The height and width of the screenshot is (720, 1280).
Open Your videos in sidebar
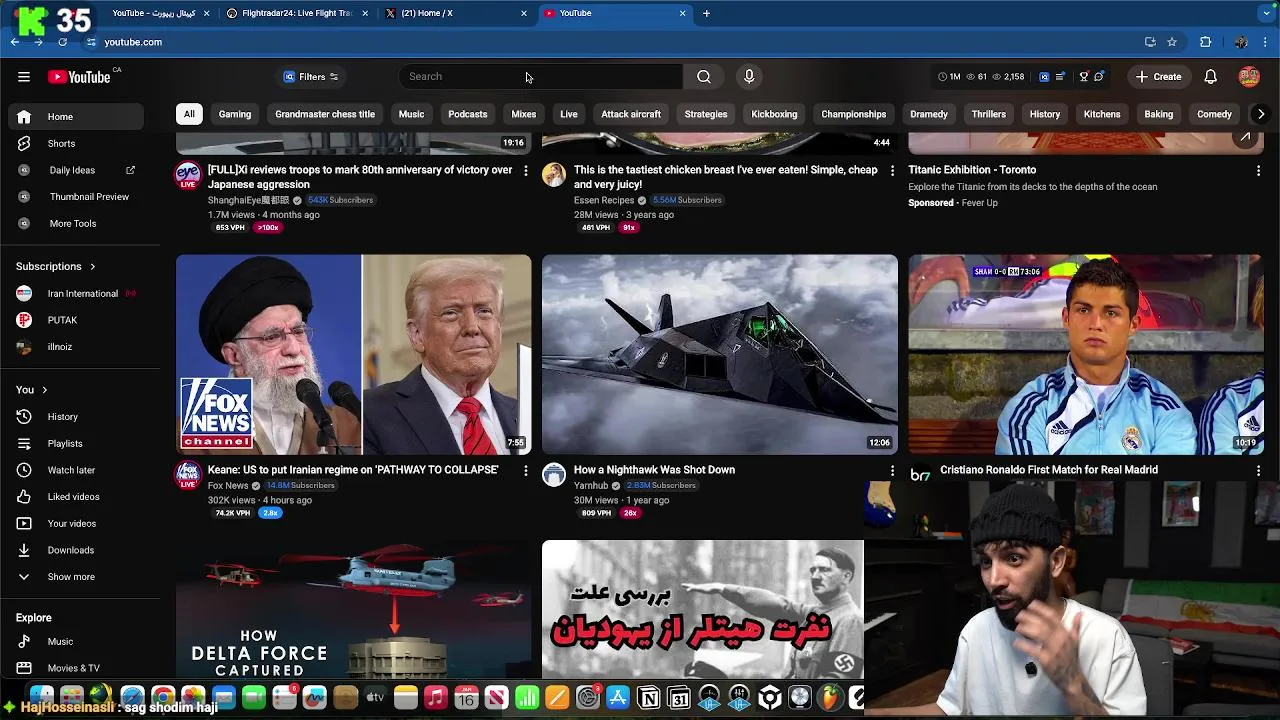(x=72, y=523)
